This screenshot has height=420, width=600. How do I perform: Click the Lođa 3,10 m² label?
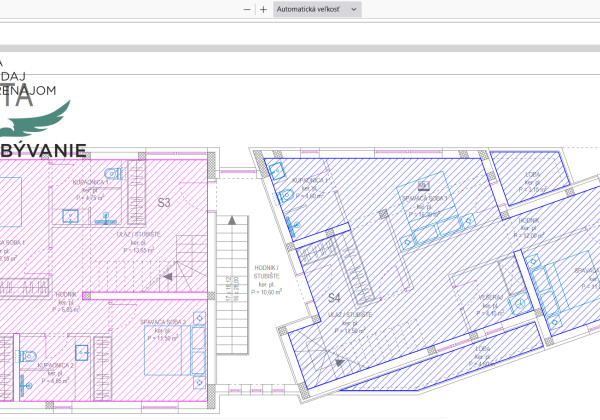[x=532, y=183]
